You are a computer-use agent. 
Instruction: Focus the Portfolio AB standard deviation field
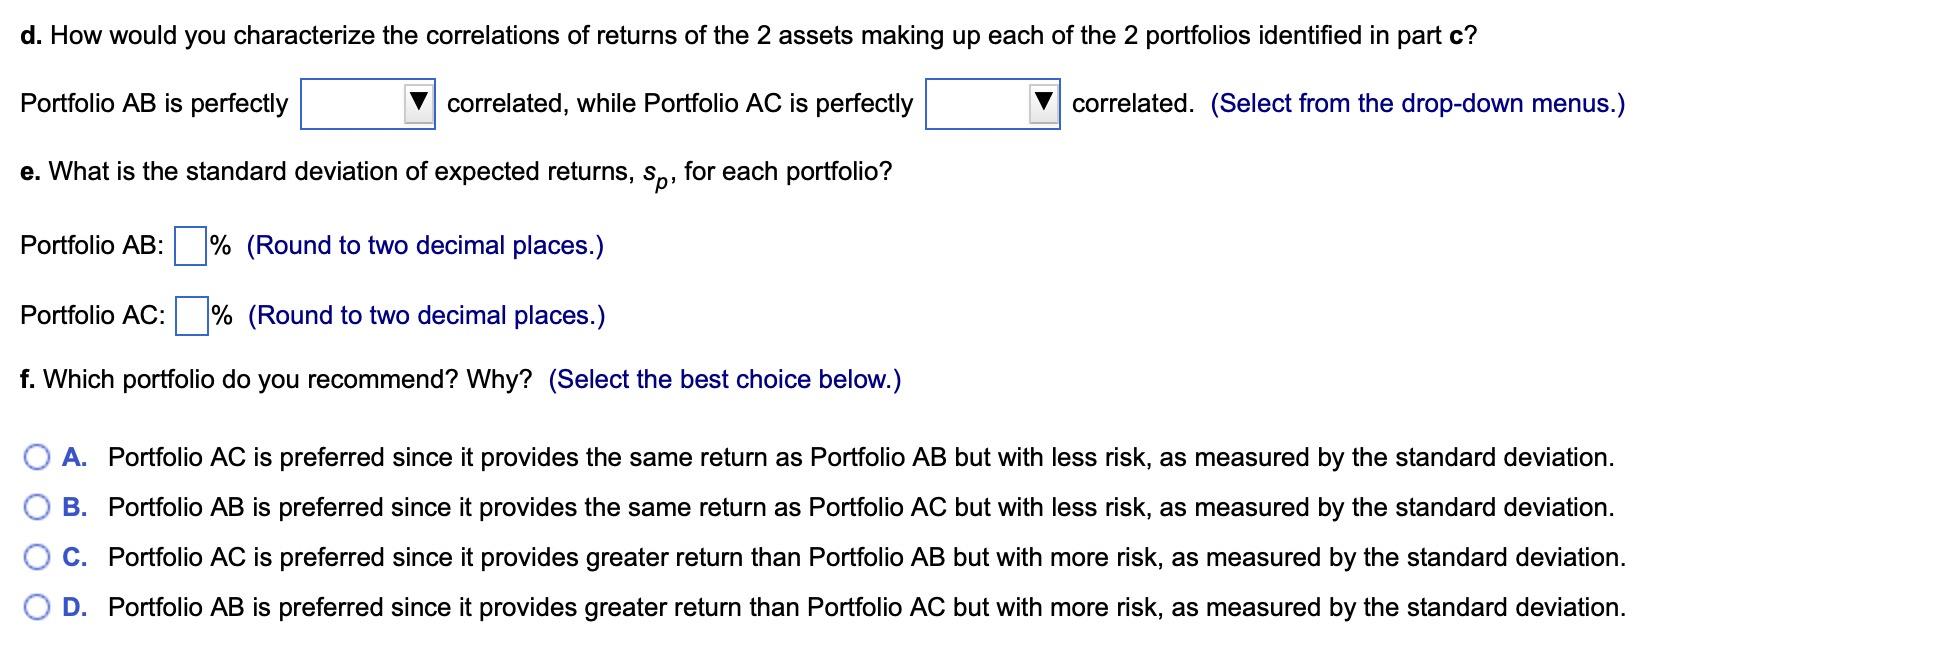click(190, 246)
